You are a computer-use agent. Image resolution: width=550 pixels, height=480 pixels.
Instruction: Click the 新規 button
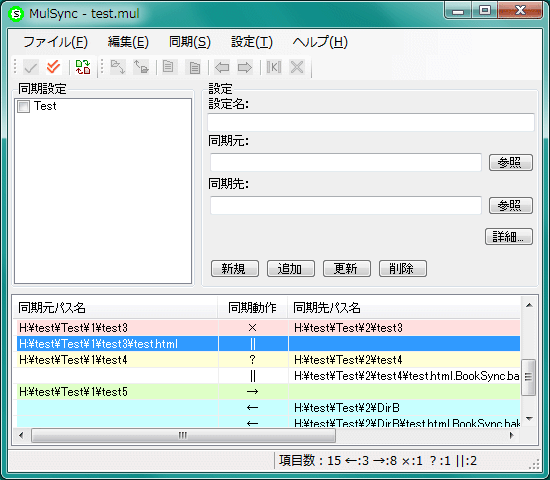(235, 269)
